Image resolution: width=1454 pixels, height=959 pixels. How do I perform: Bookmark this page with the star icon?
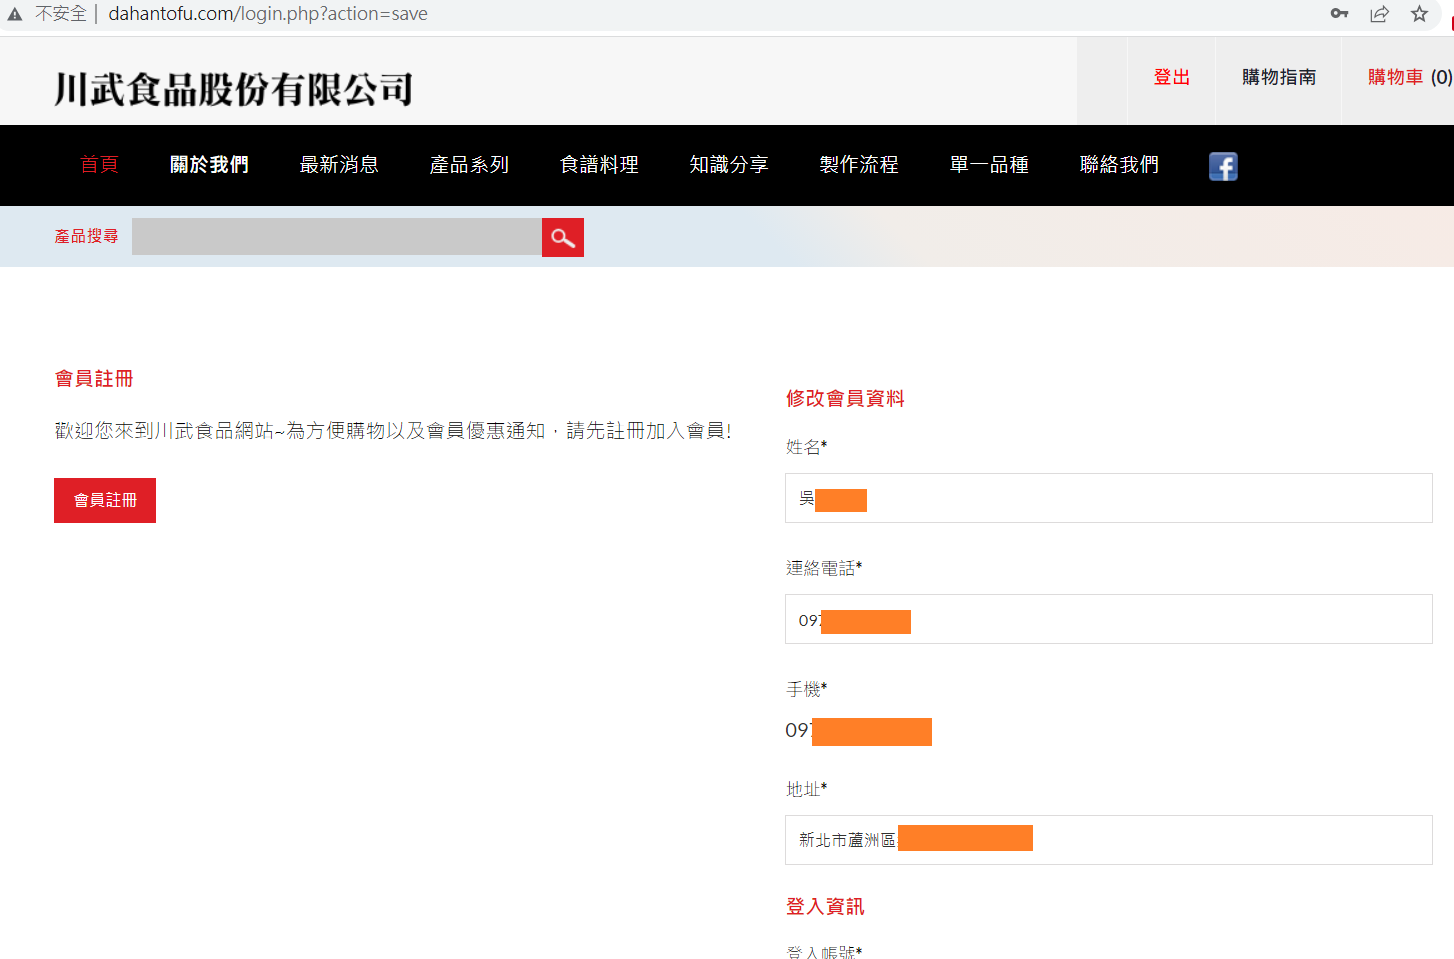point(1419,14)
